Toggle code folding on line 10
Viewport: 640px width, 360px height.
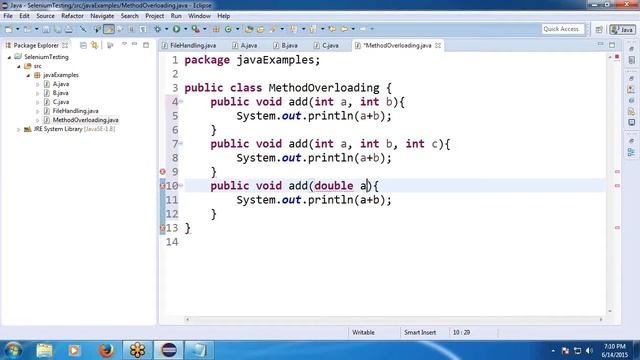pos(181,185)
